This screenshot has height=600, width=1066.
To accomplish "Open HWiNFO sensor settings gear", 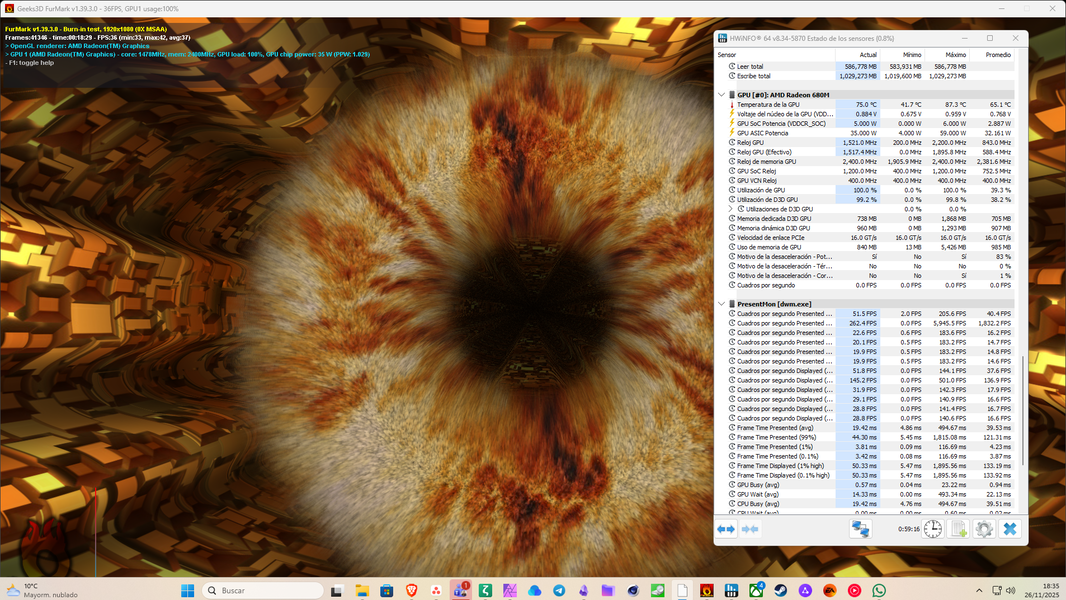I will [984, 529].
